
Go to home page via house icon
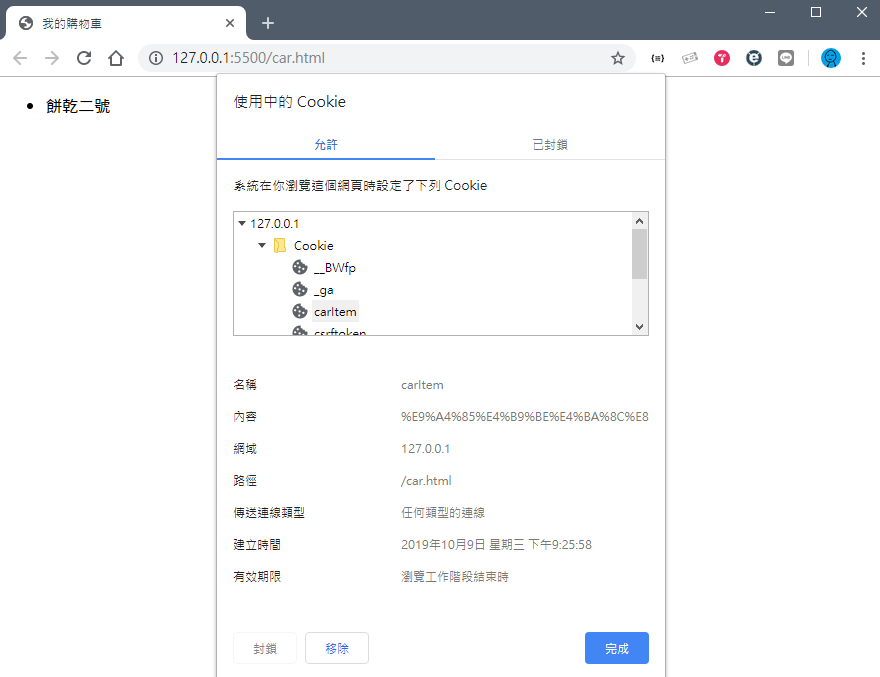tap(116, 58)
